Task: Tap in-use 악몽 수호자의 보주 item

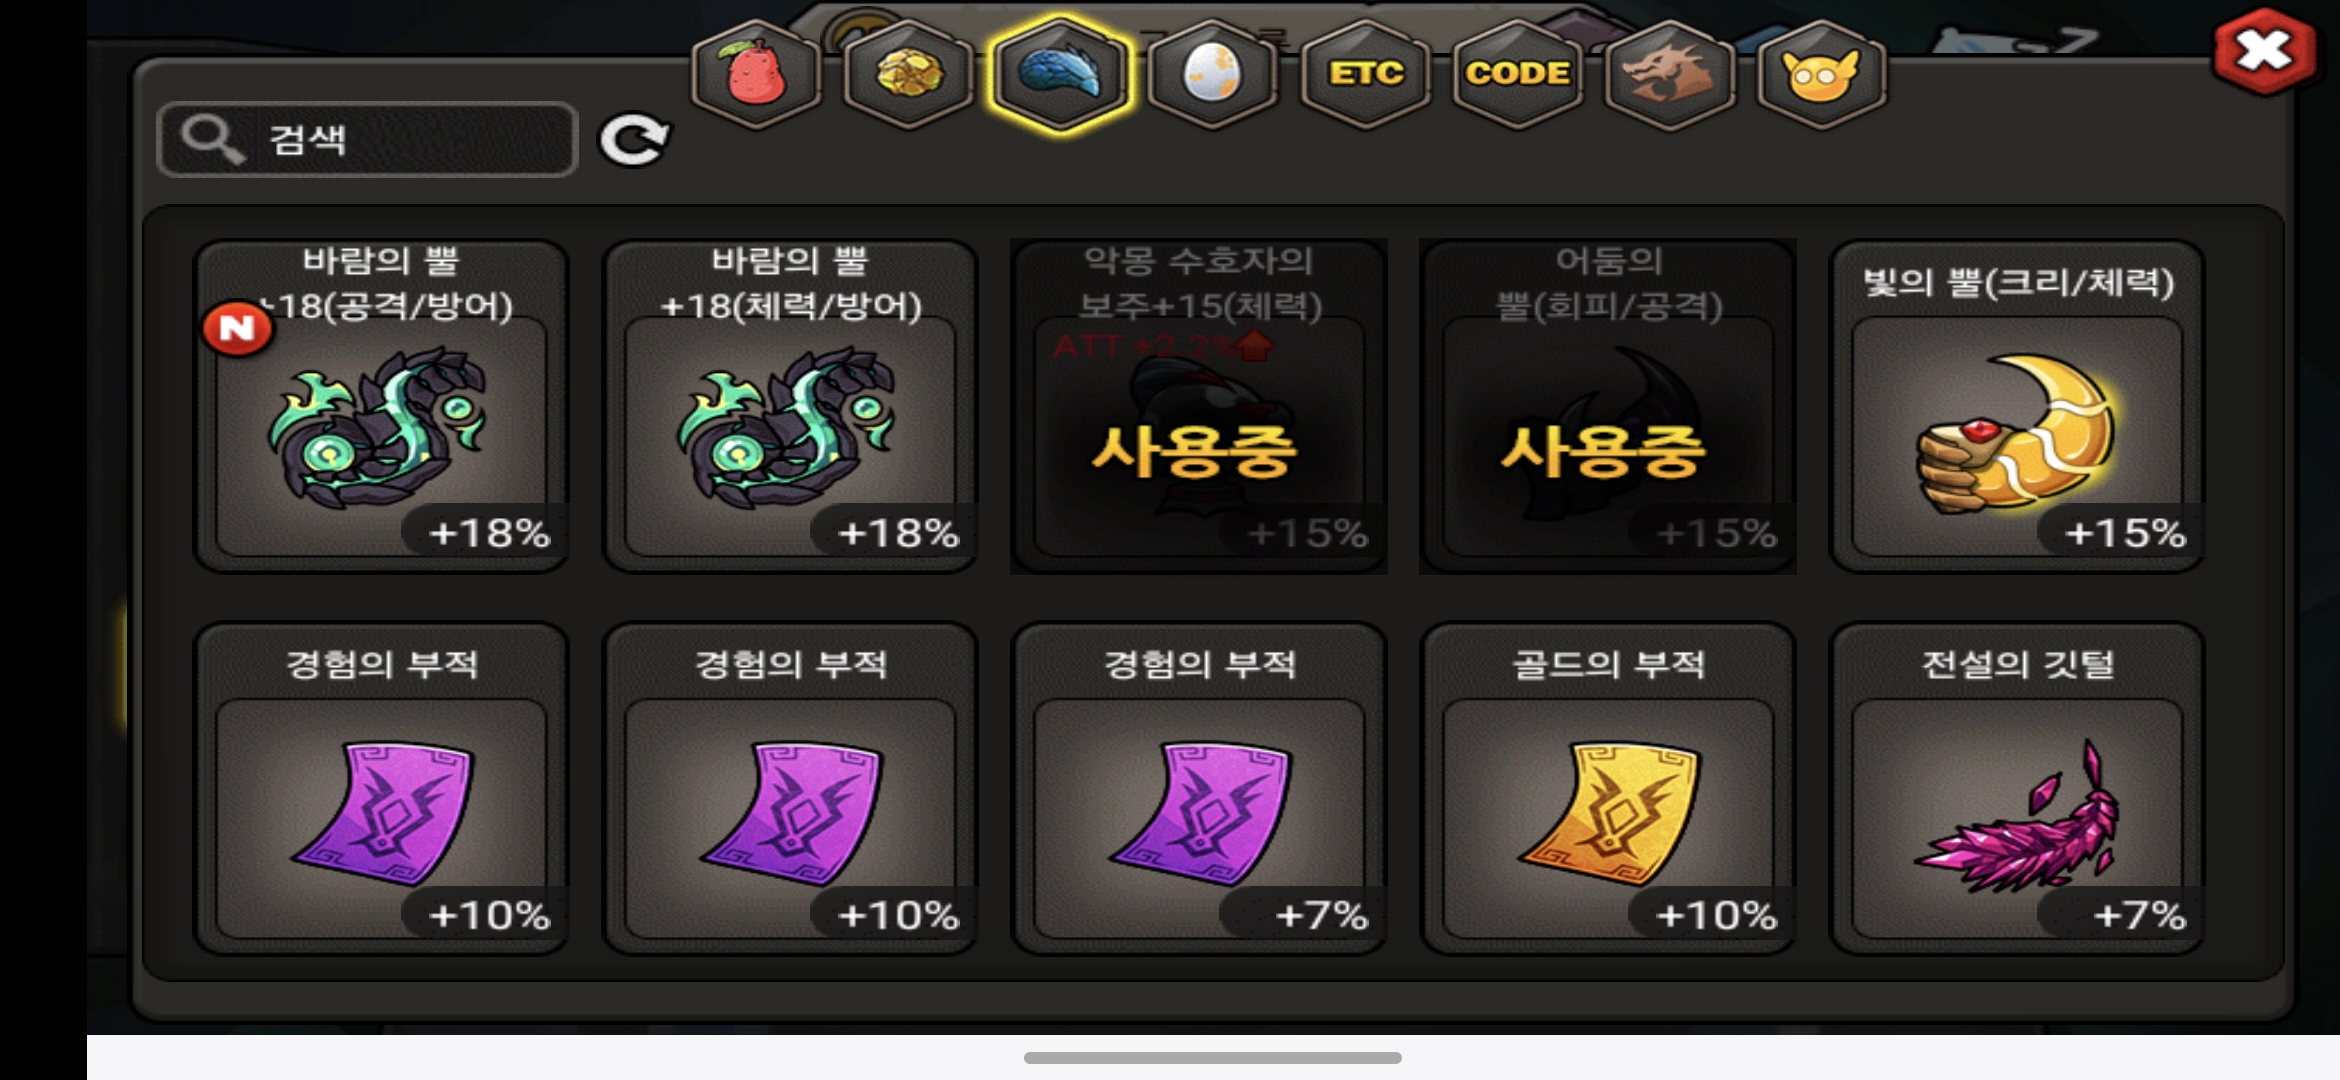Action: pos(1199,406)
